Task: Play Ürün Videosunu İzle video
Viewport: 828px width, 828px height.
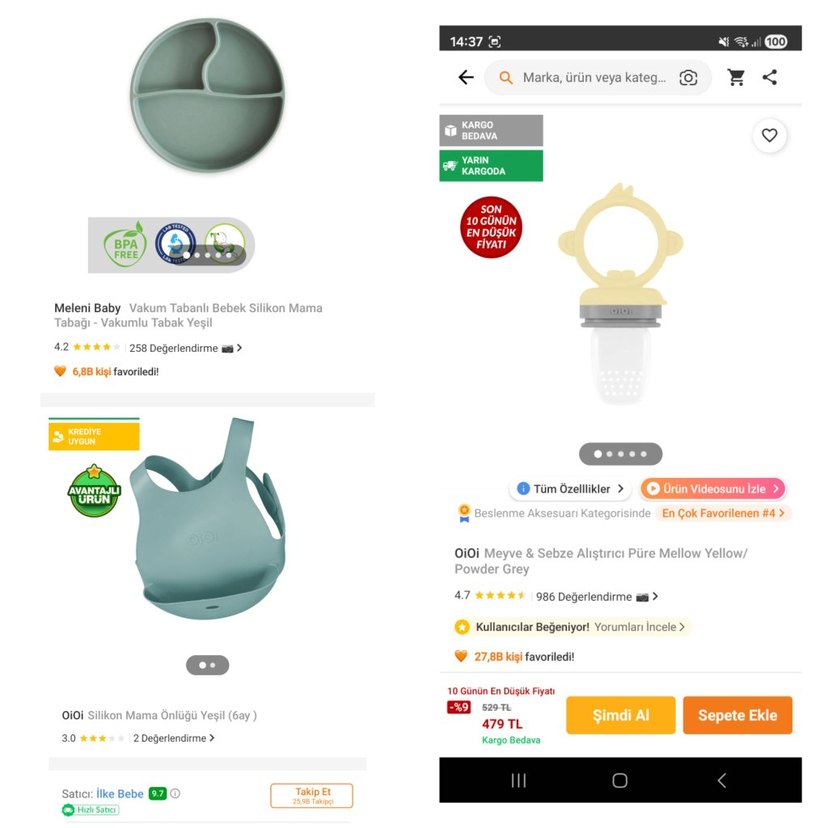Action: click(x=713, y=488)
